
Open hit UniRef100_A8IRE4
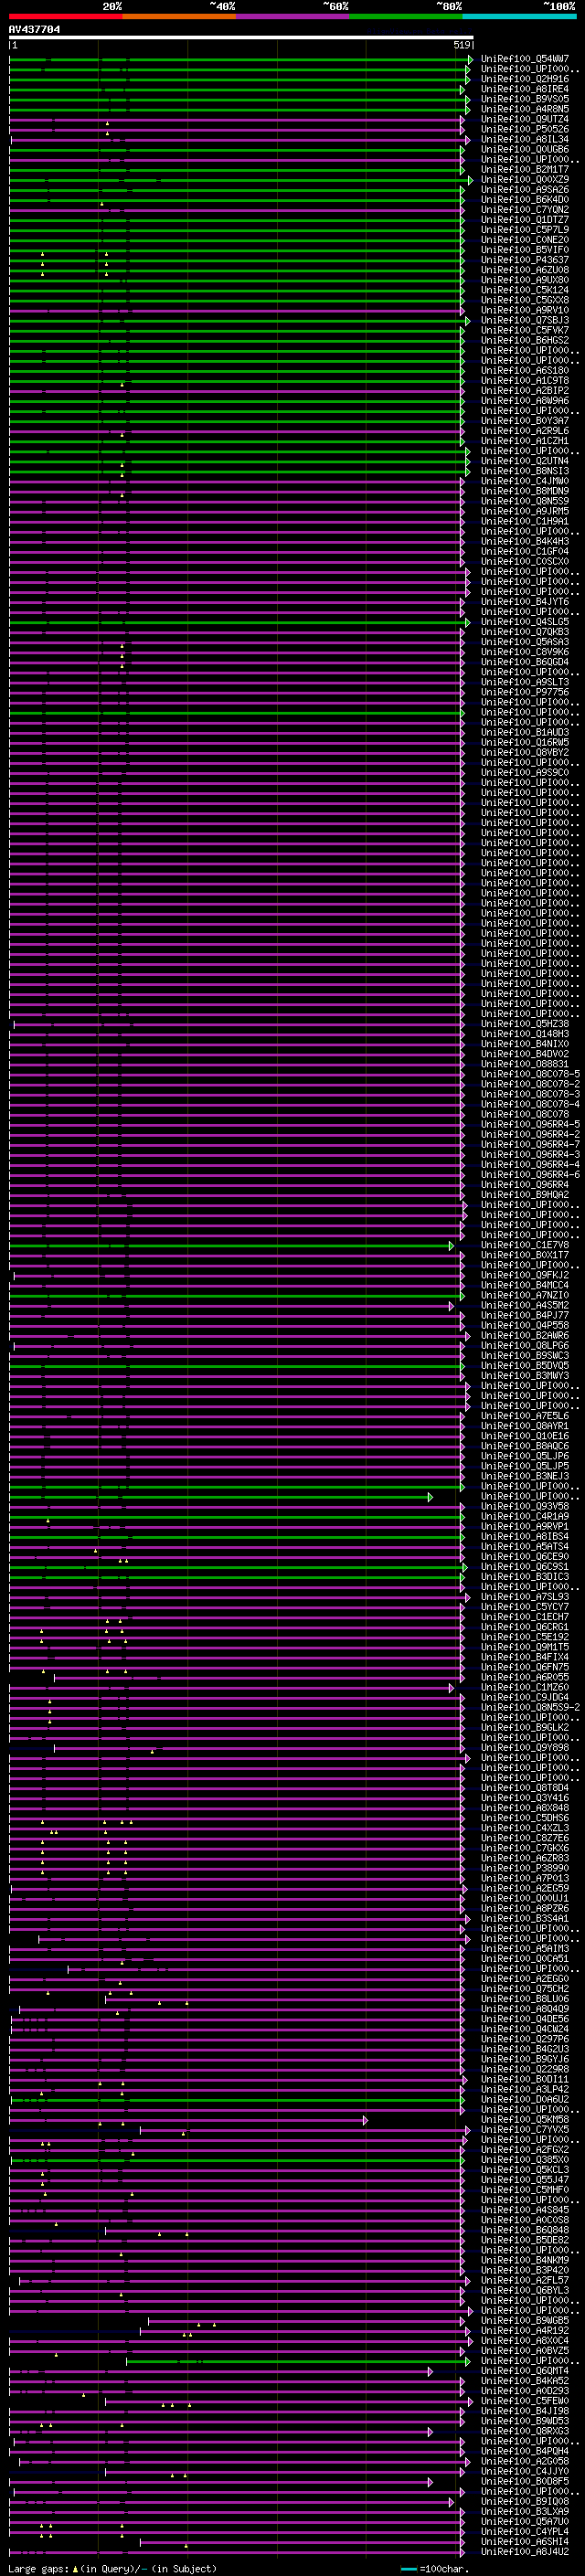tap(524, 89)
